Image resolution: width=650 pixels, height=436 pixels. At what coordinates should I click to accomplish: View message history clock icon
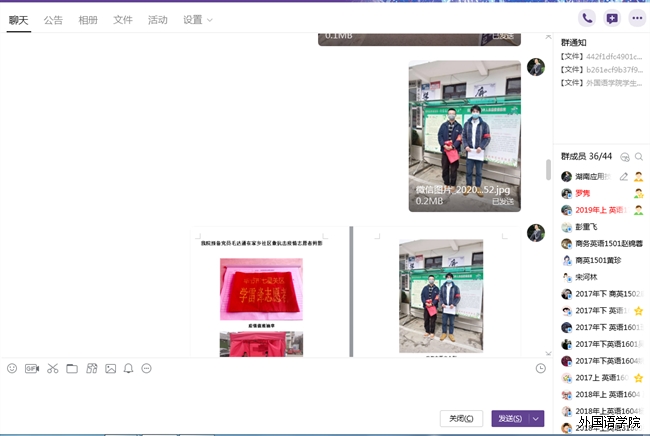pos(541,368)
